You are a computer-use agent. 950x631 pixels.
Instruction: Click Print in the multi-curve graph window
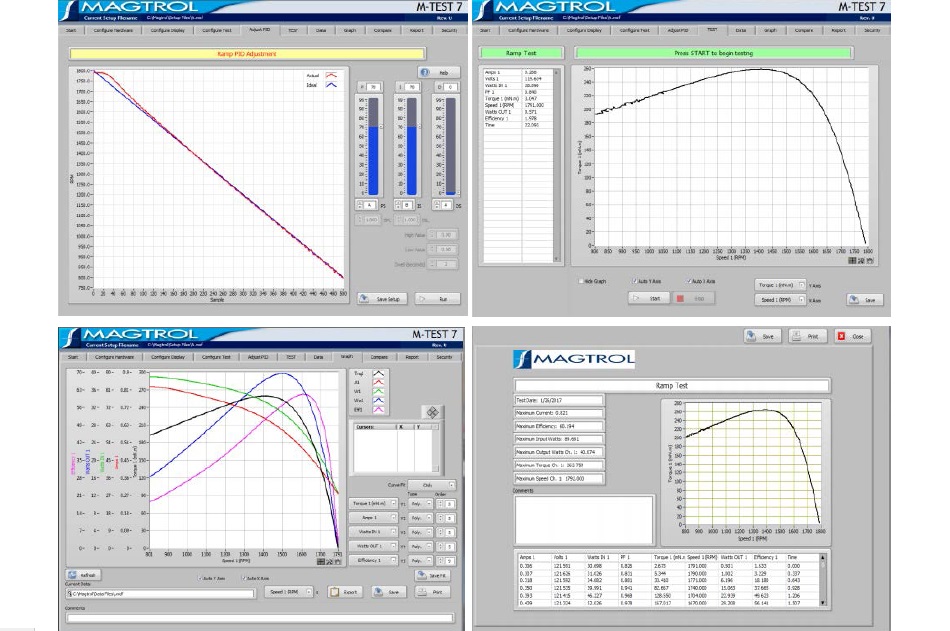(x=432, y=592)
